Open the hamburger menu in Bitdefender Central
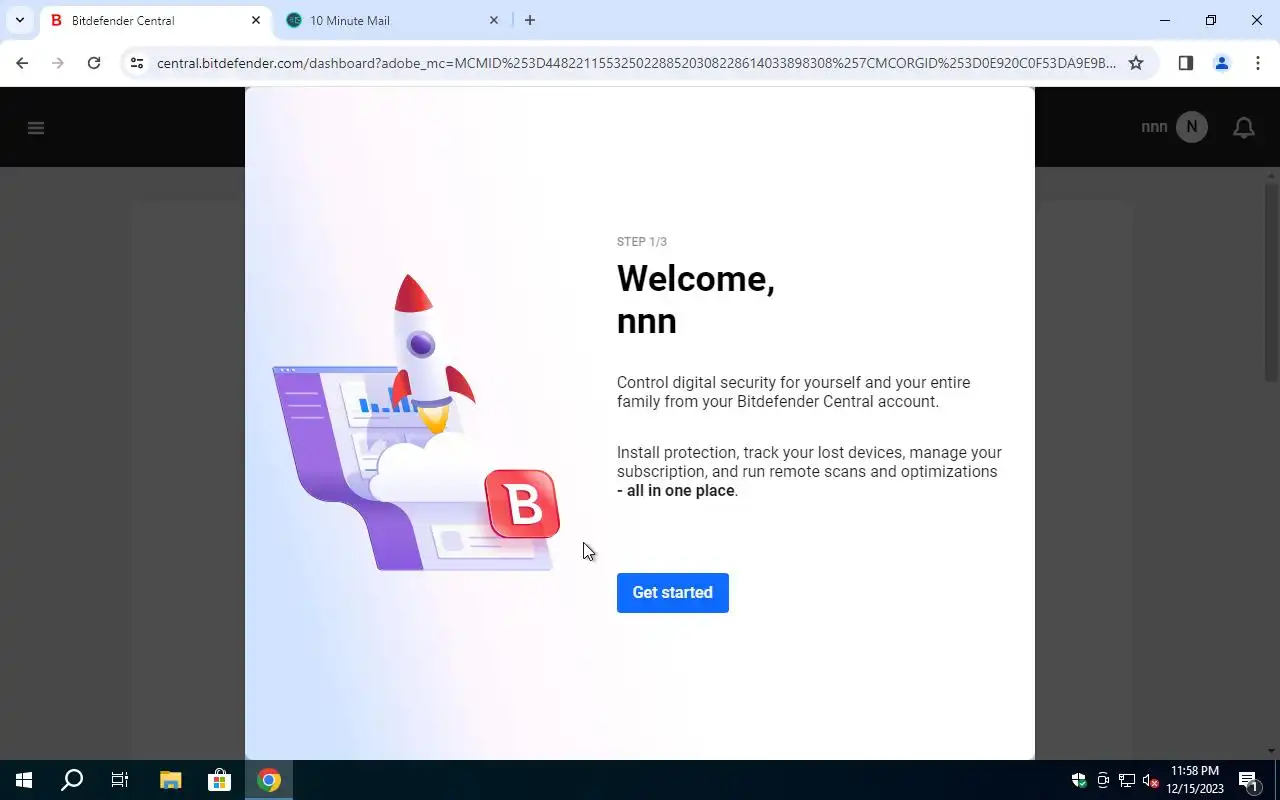Image resolution: width=1280 pixels, height=800 pixels. pyautogui.click(x=36, y=127)
